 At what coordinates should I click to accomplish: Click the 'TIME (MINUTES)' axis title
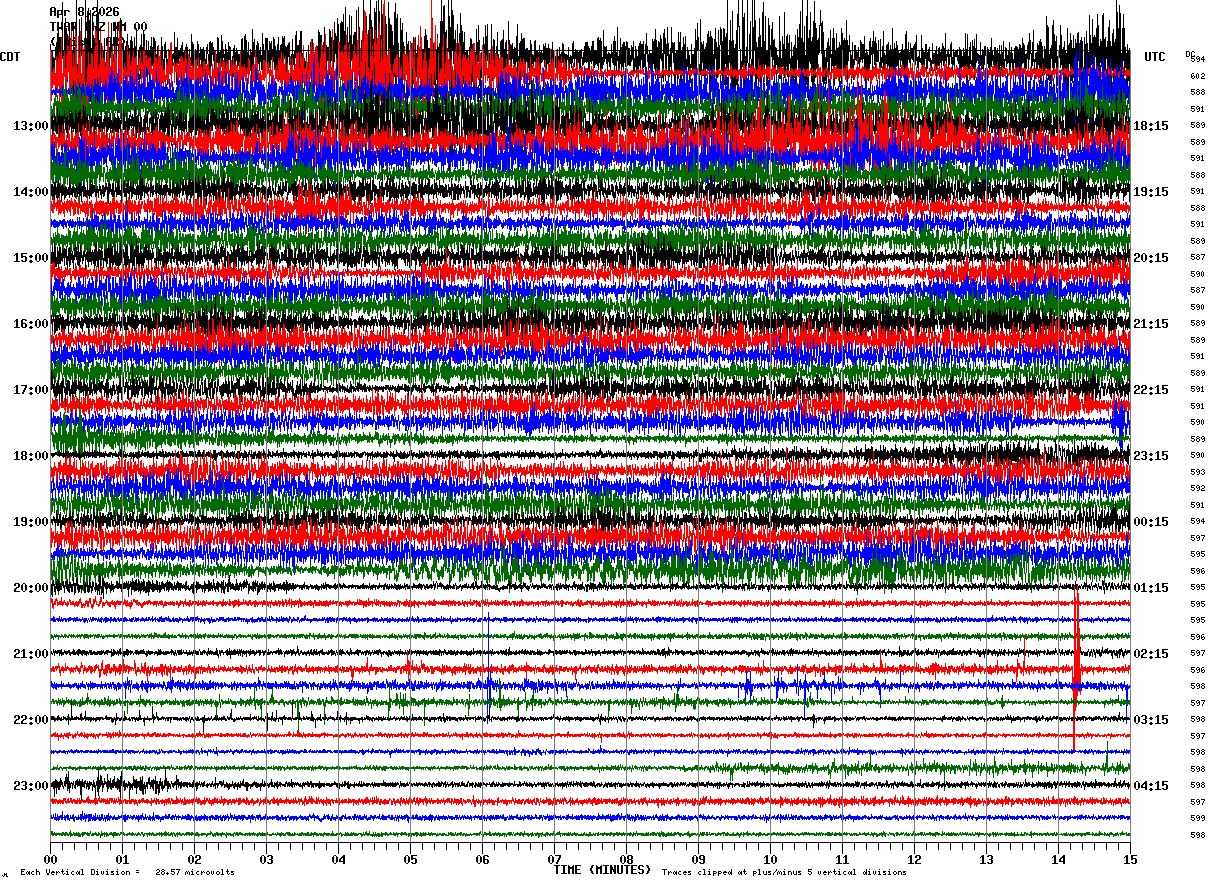[x=602, y=870]
